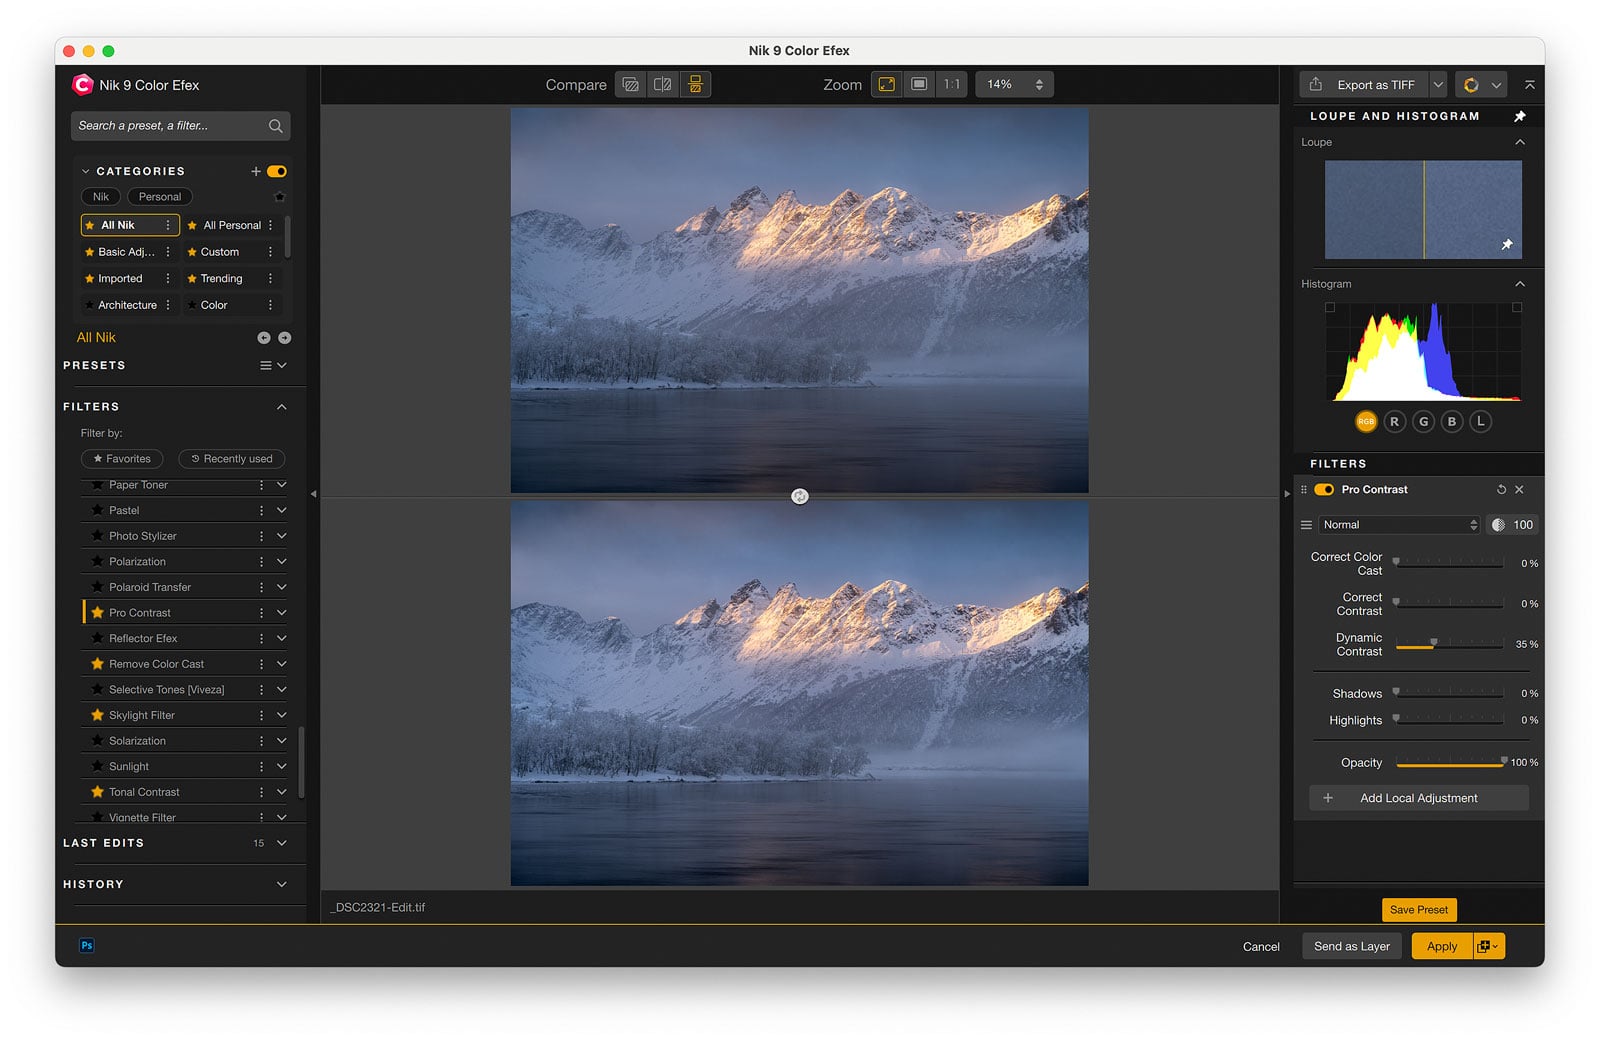The width and height of the screenshot is (1600, 1040).
Task: Click the export share icon
Action: 1316,85
